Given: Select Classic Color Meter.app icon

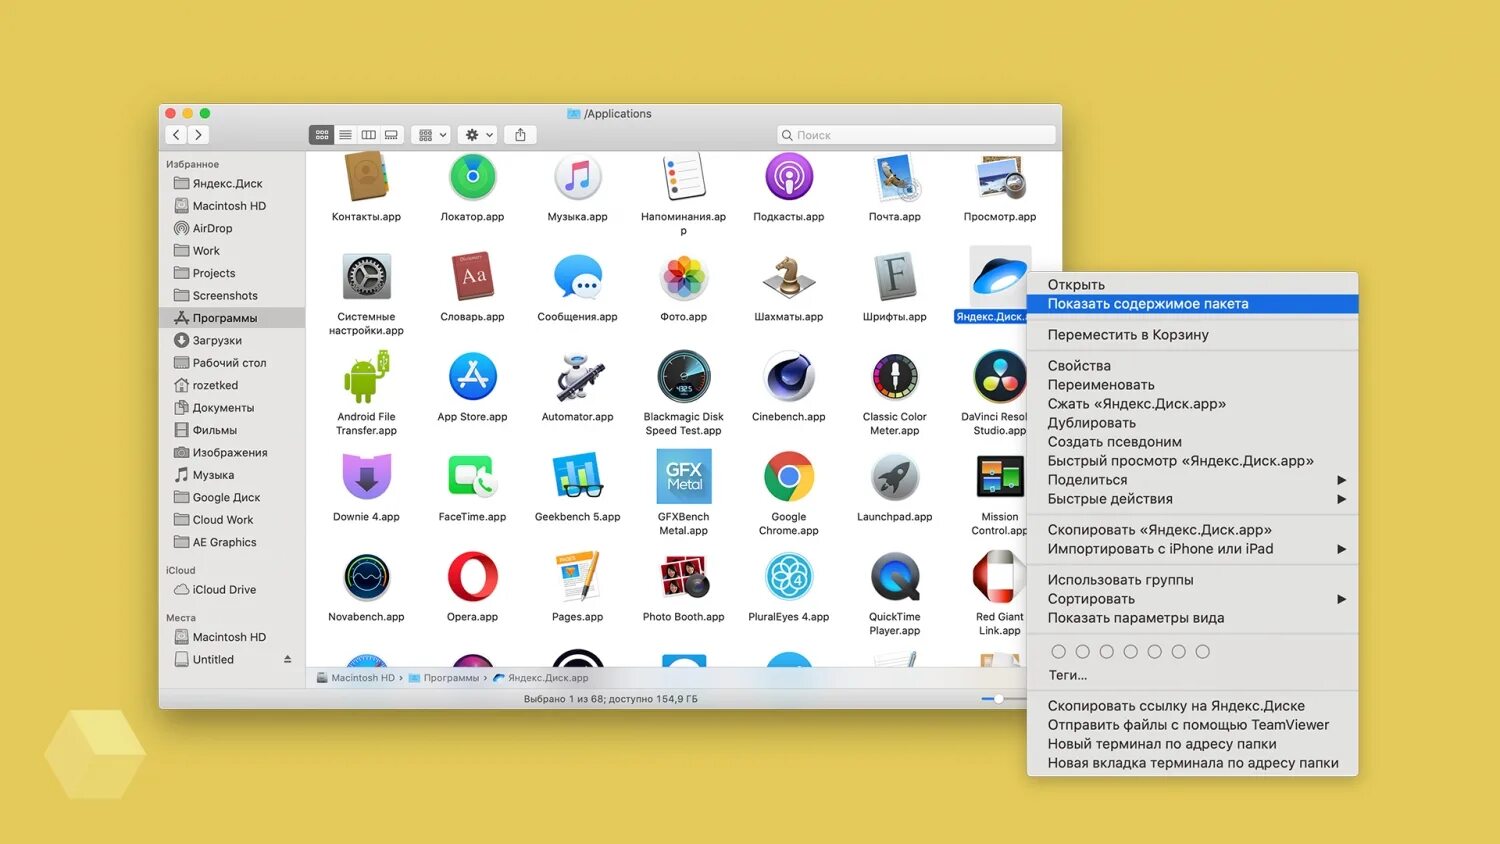Looking at the screenshot, I should point(894,377).
